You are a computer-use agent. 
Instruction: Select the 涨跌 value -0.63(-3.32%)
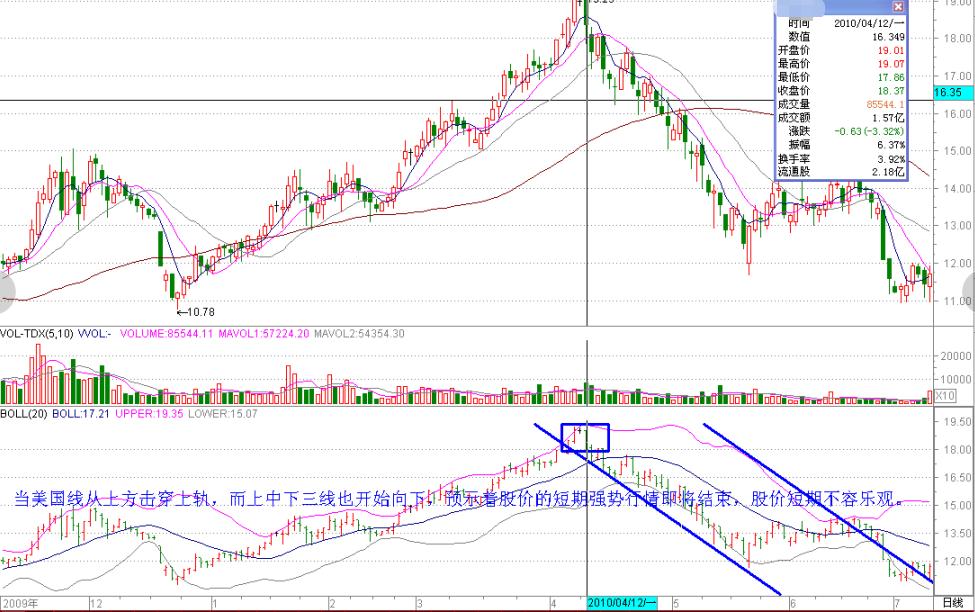click(x=869, y=131)
